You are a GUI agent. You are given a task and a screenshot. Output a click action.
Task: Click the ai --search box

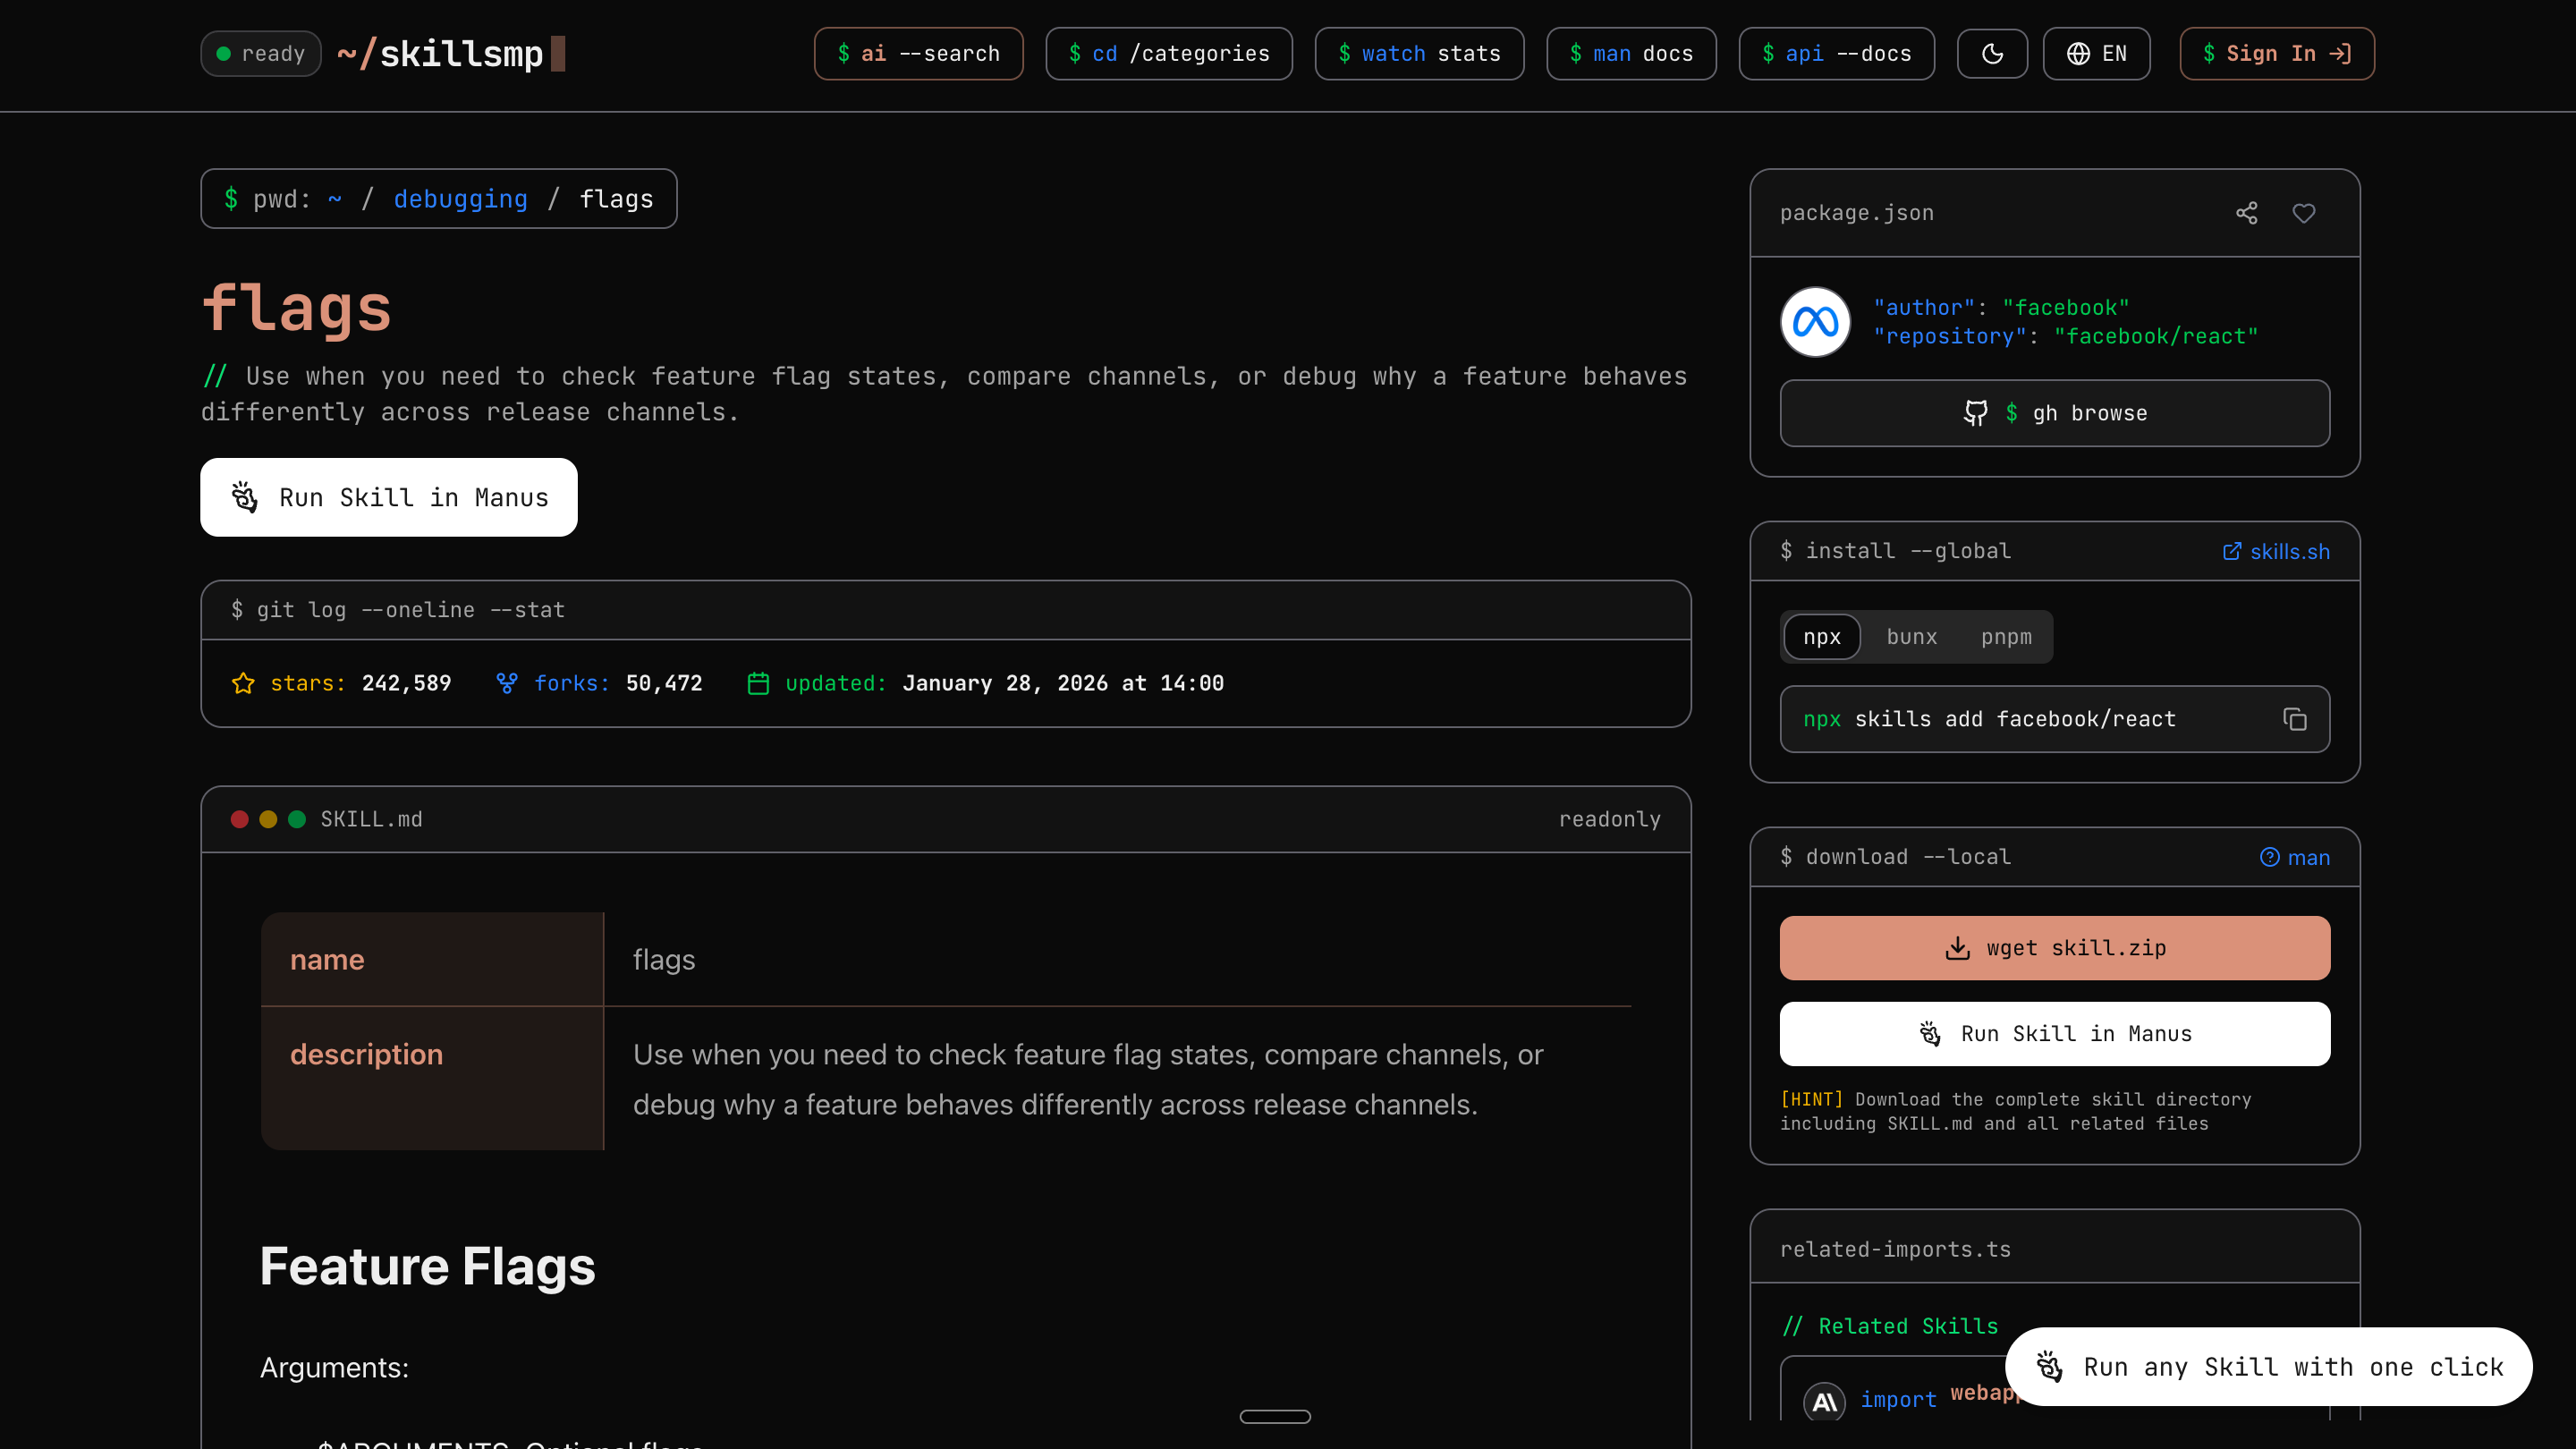pos(918,54)
